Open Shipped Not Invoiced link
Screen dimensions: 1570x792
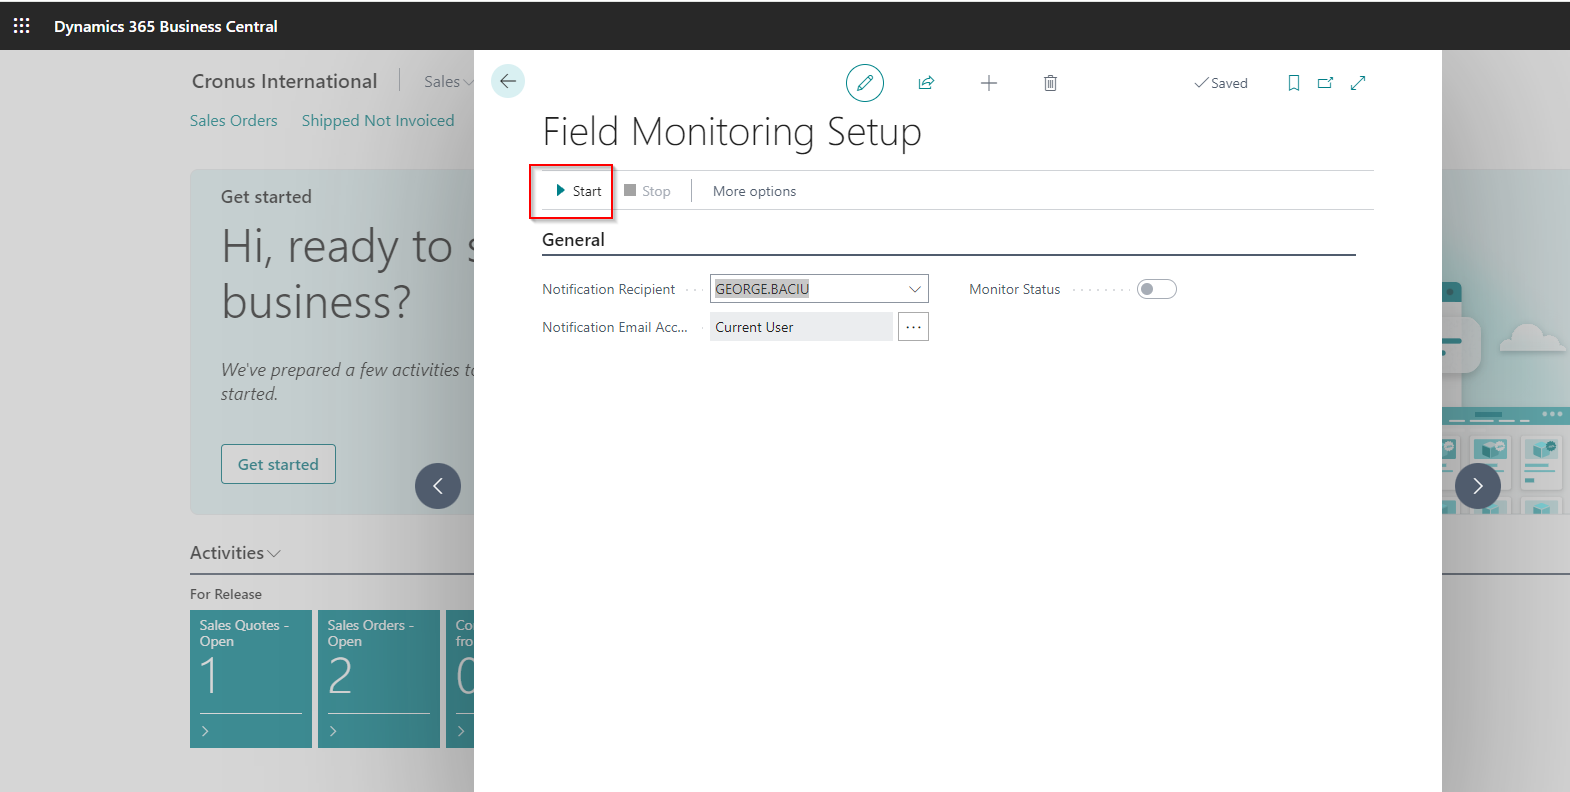(x=378, y=120)
